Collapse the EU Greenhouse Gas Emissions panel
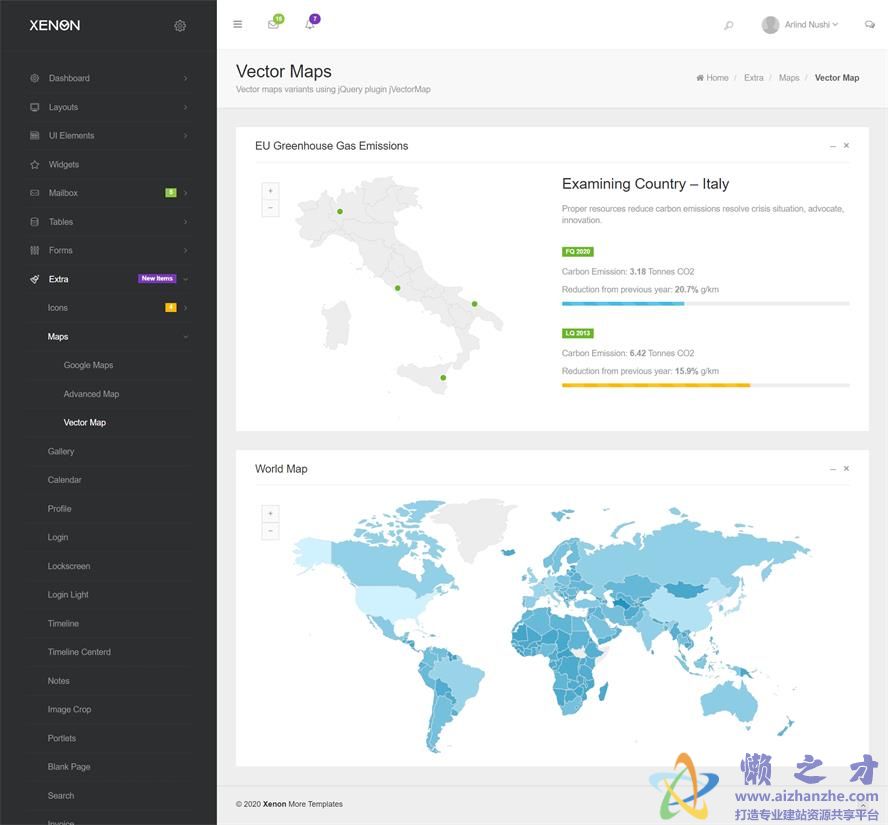This screenshot has height=825, width=888. [x=832, y=146]
